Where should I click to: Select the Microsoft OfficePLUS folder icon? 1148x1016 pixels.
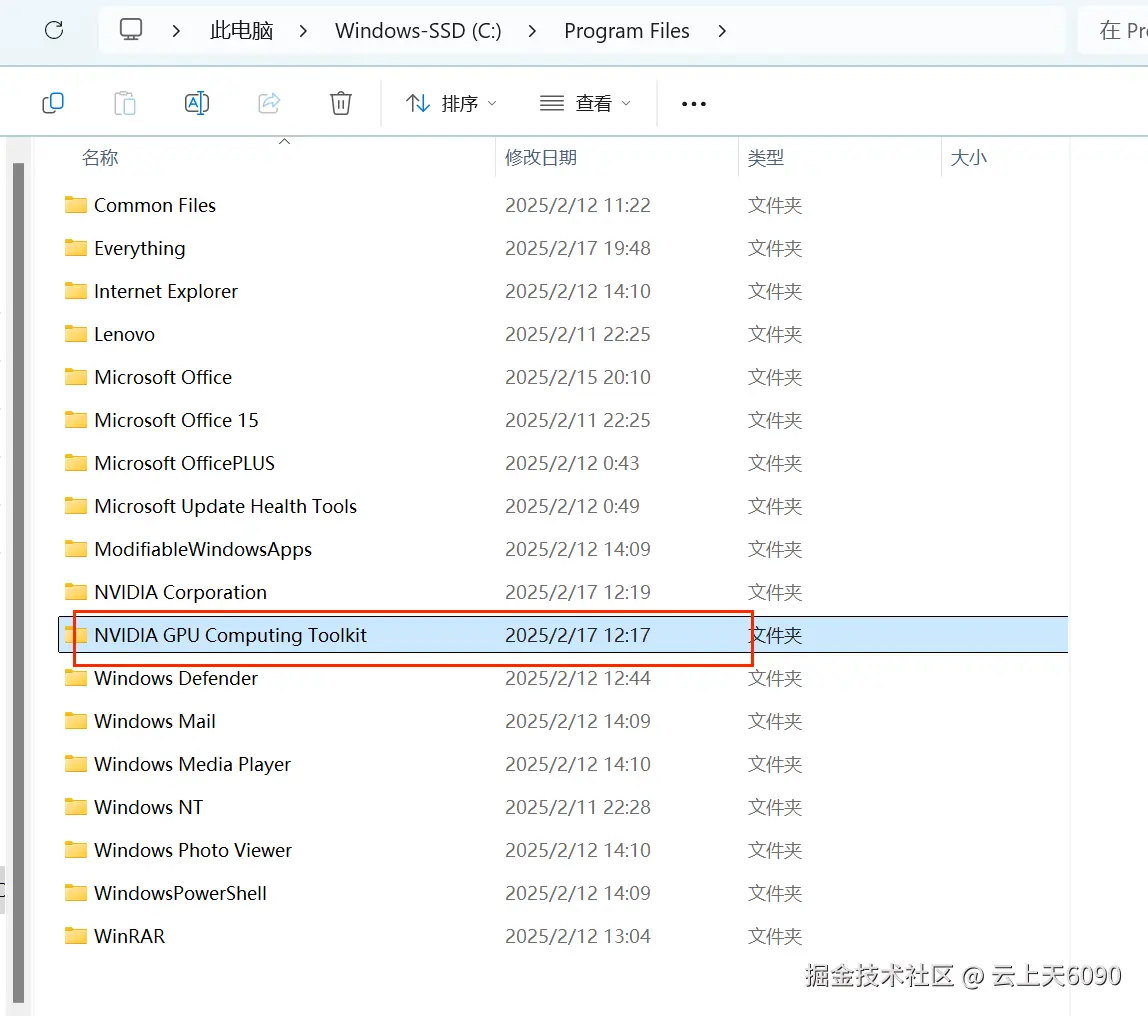pos(75,463)
